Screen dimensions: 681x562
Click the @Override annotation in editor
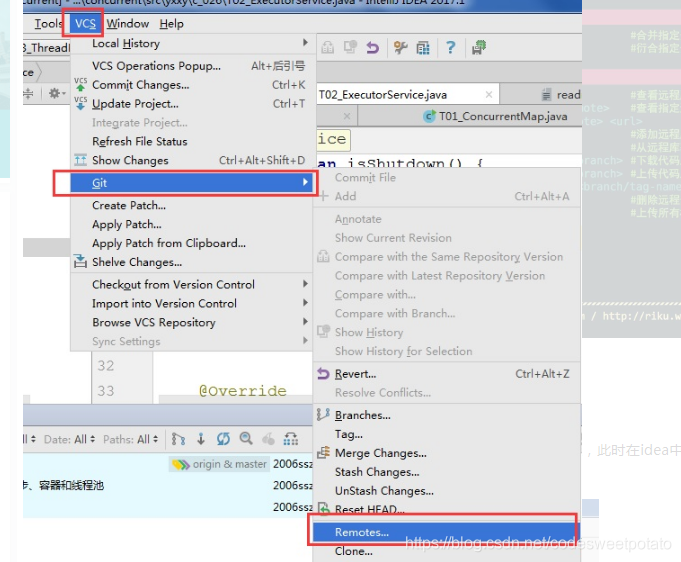pos(242,391)
